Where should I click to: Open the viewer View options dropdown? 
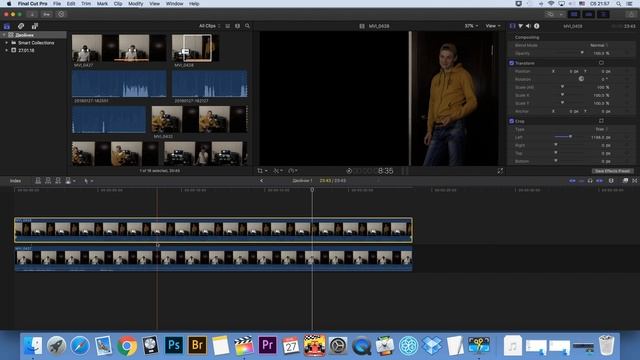point(493,26)
